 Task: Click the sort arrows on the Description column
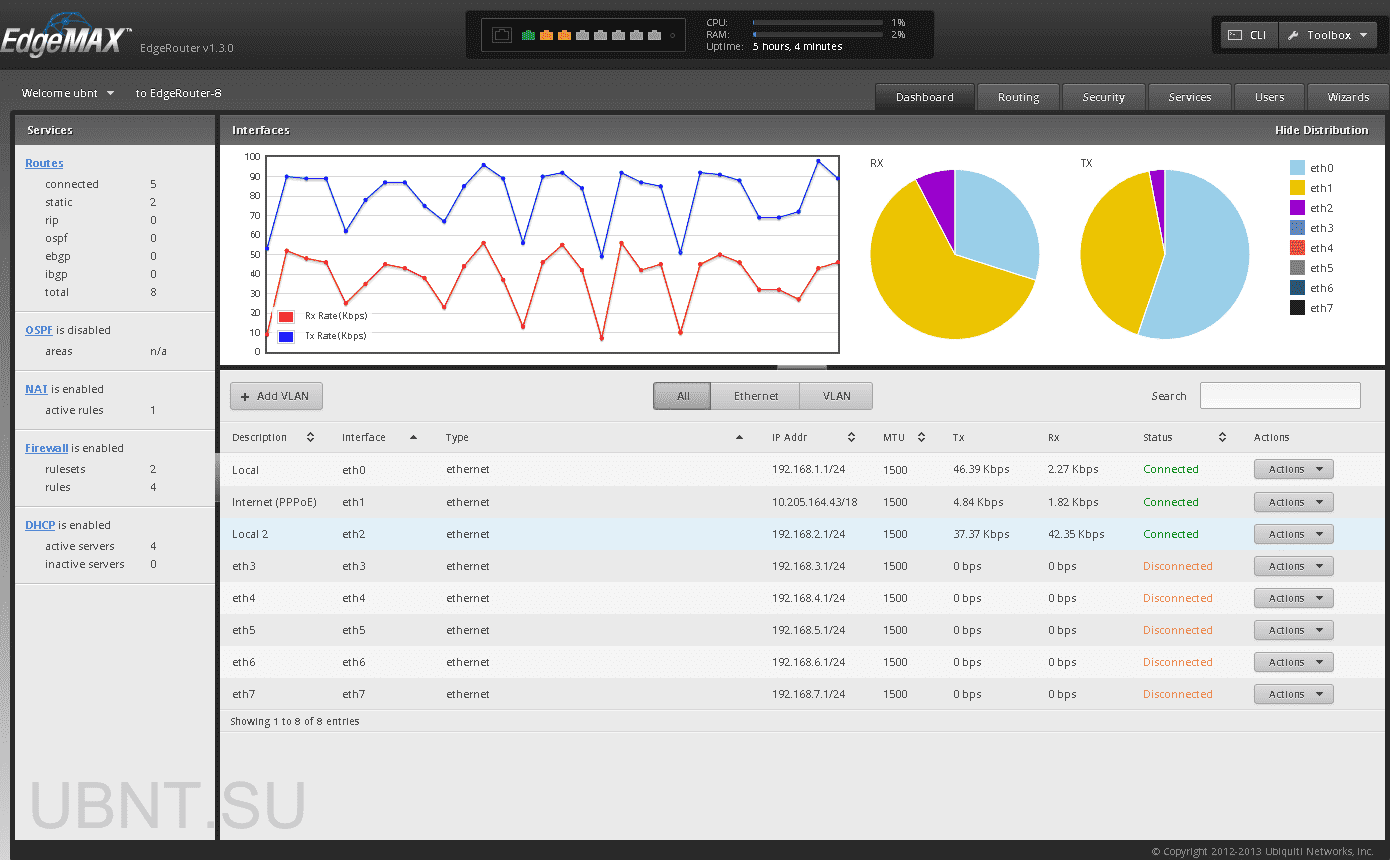pyautogui.click(x=310, y=437)
